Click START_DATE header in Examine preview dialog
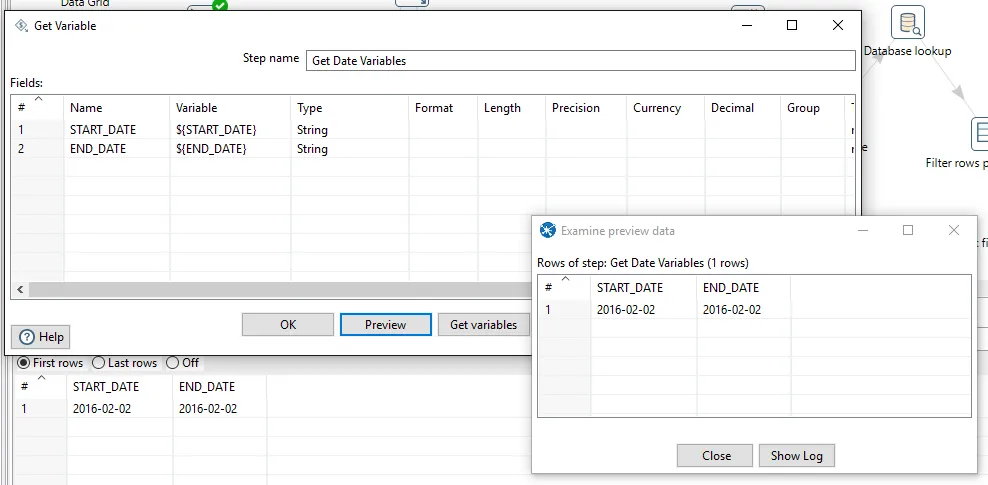The image size is (988, 485). (x=643, y=287)
